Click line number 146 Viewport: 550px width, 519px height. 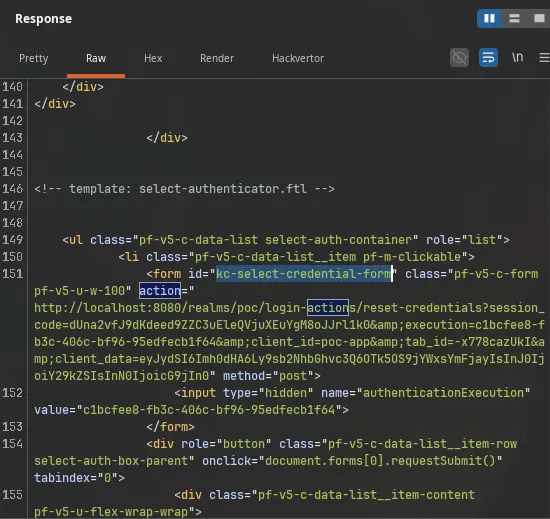coord(13,189)
